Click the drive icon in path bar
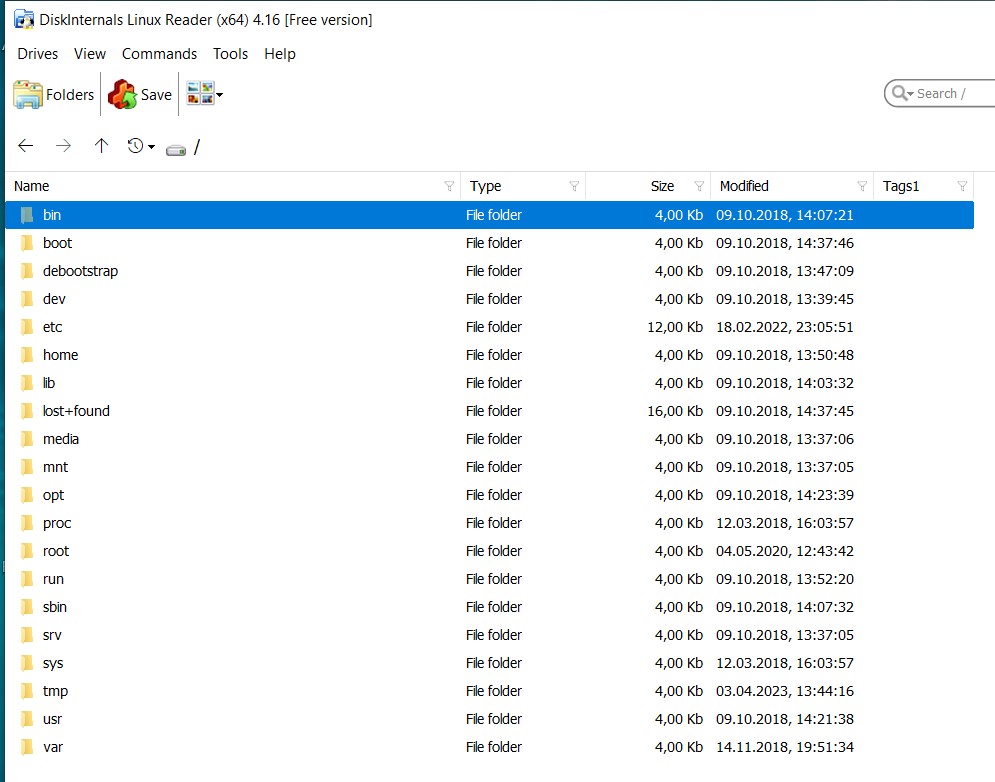This screenshot has height=782, width=995. tap(176, 148)
